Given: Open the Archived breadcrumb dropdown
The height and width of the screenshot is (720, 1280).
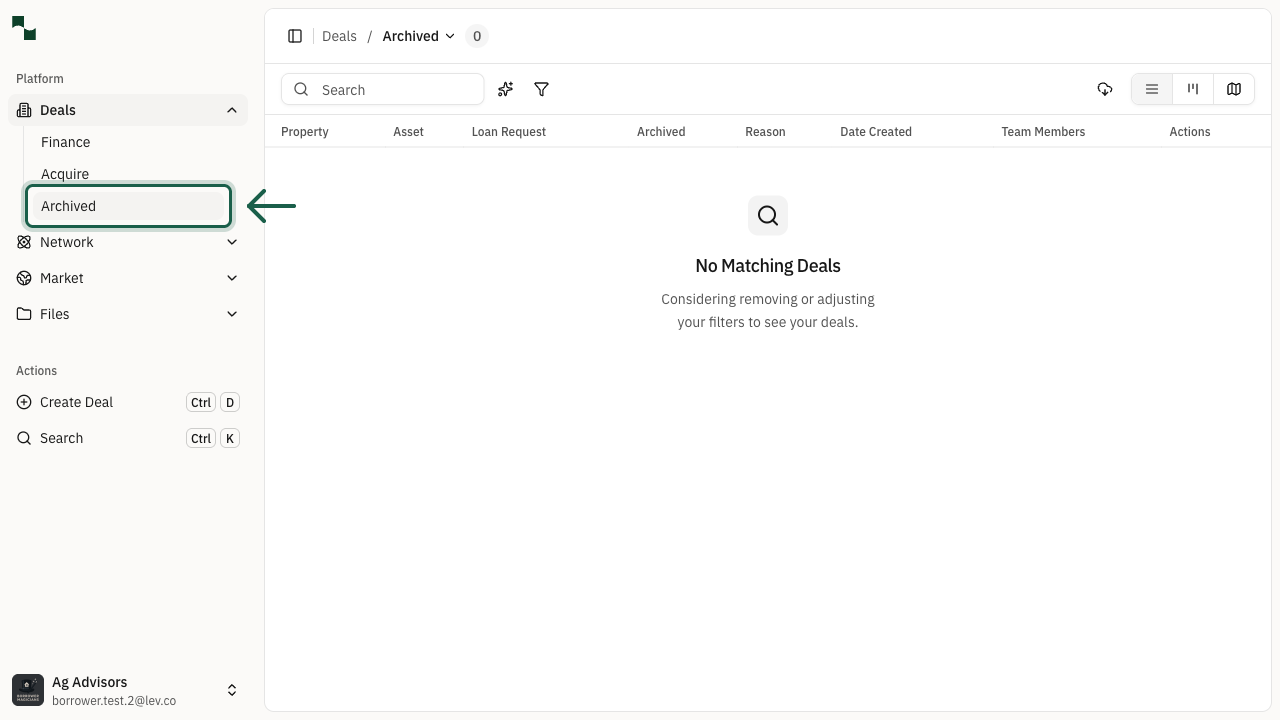Looking at the screenshot, I should (x=418, y=36).
